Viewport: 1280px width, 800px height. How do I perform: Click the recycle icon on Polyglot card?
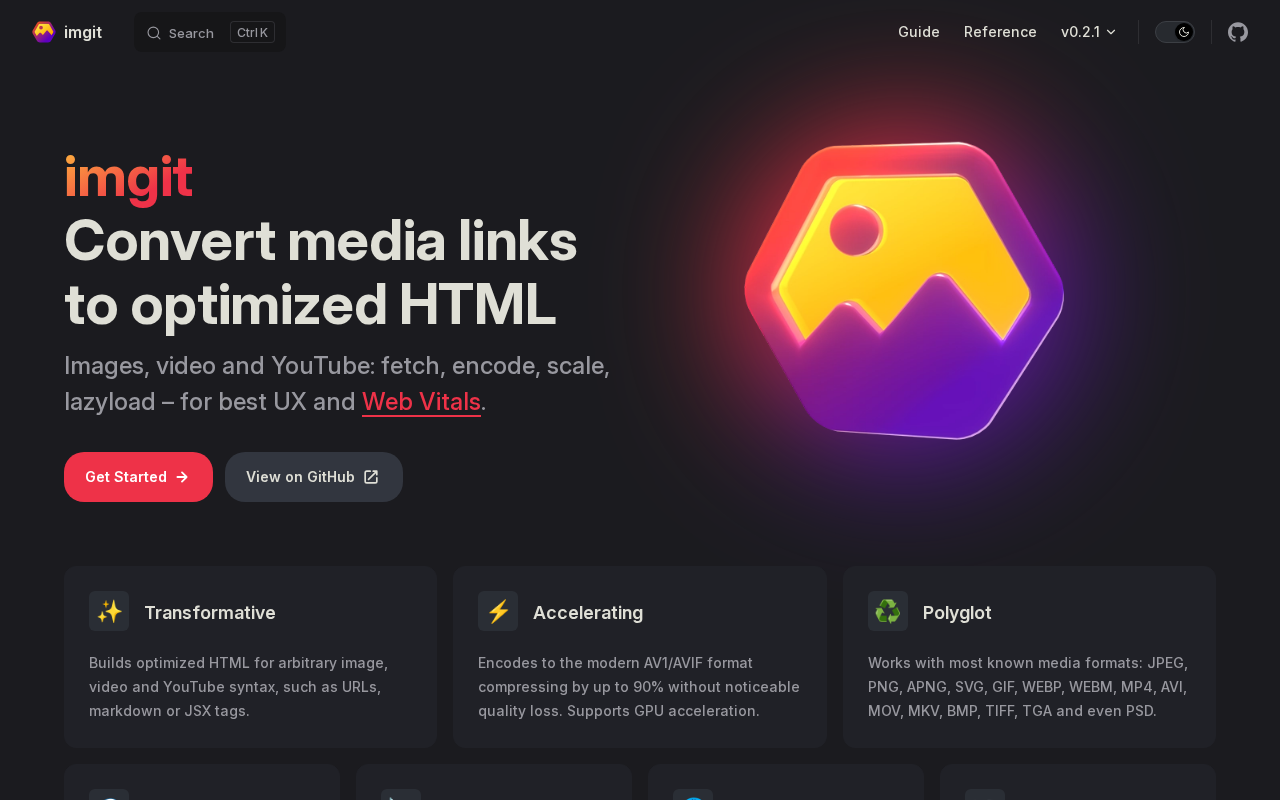point(888,611)
